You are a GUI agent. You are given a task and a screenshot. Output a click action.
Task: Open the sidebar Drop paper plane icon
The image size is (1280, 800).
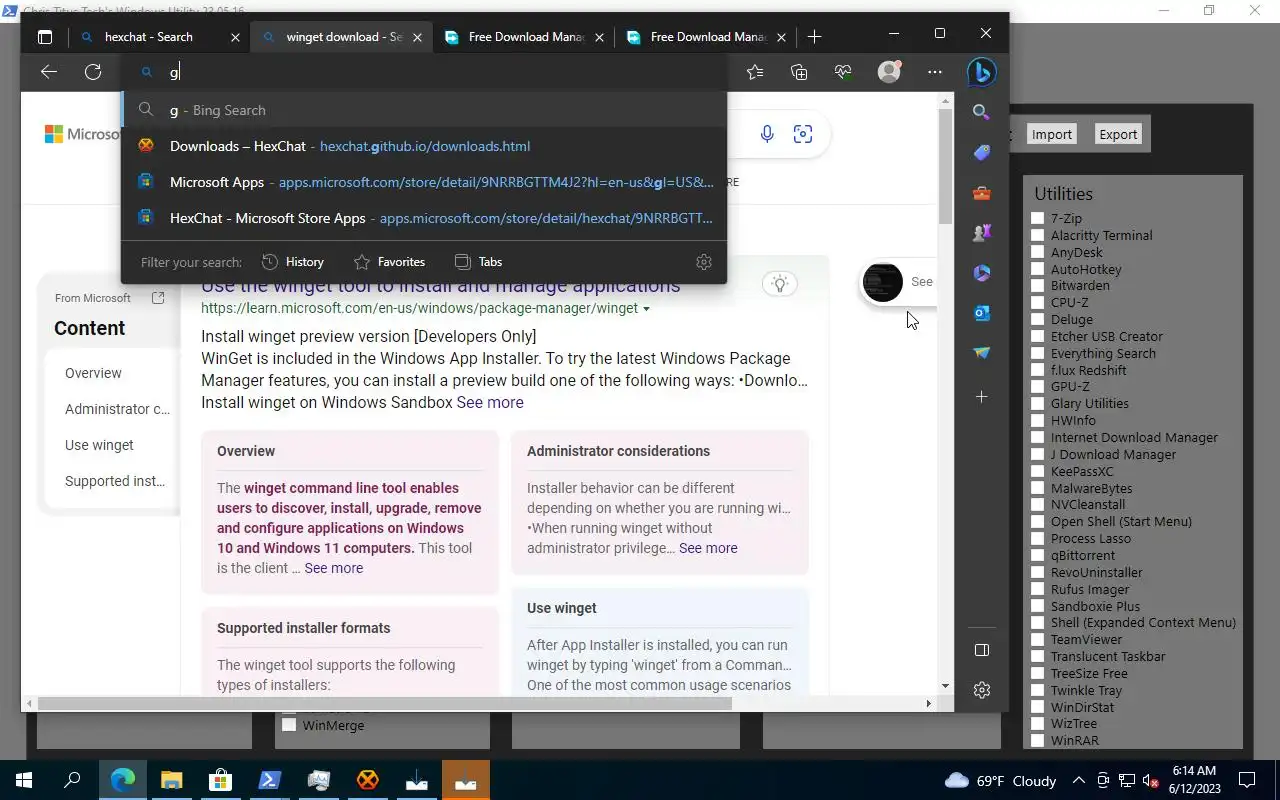coord(981,353)
